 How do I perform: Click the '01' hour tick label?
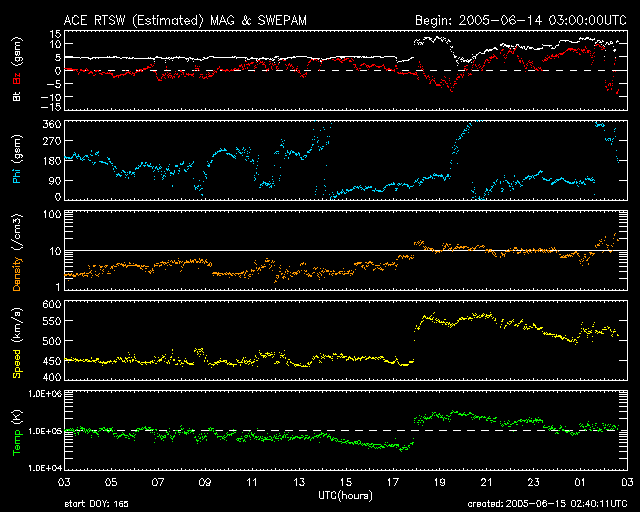(x=580, y=483)
